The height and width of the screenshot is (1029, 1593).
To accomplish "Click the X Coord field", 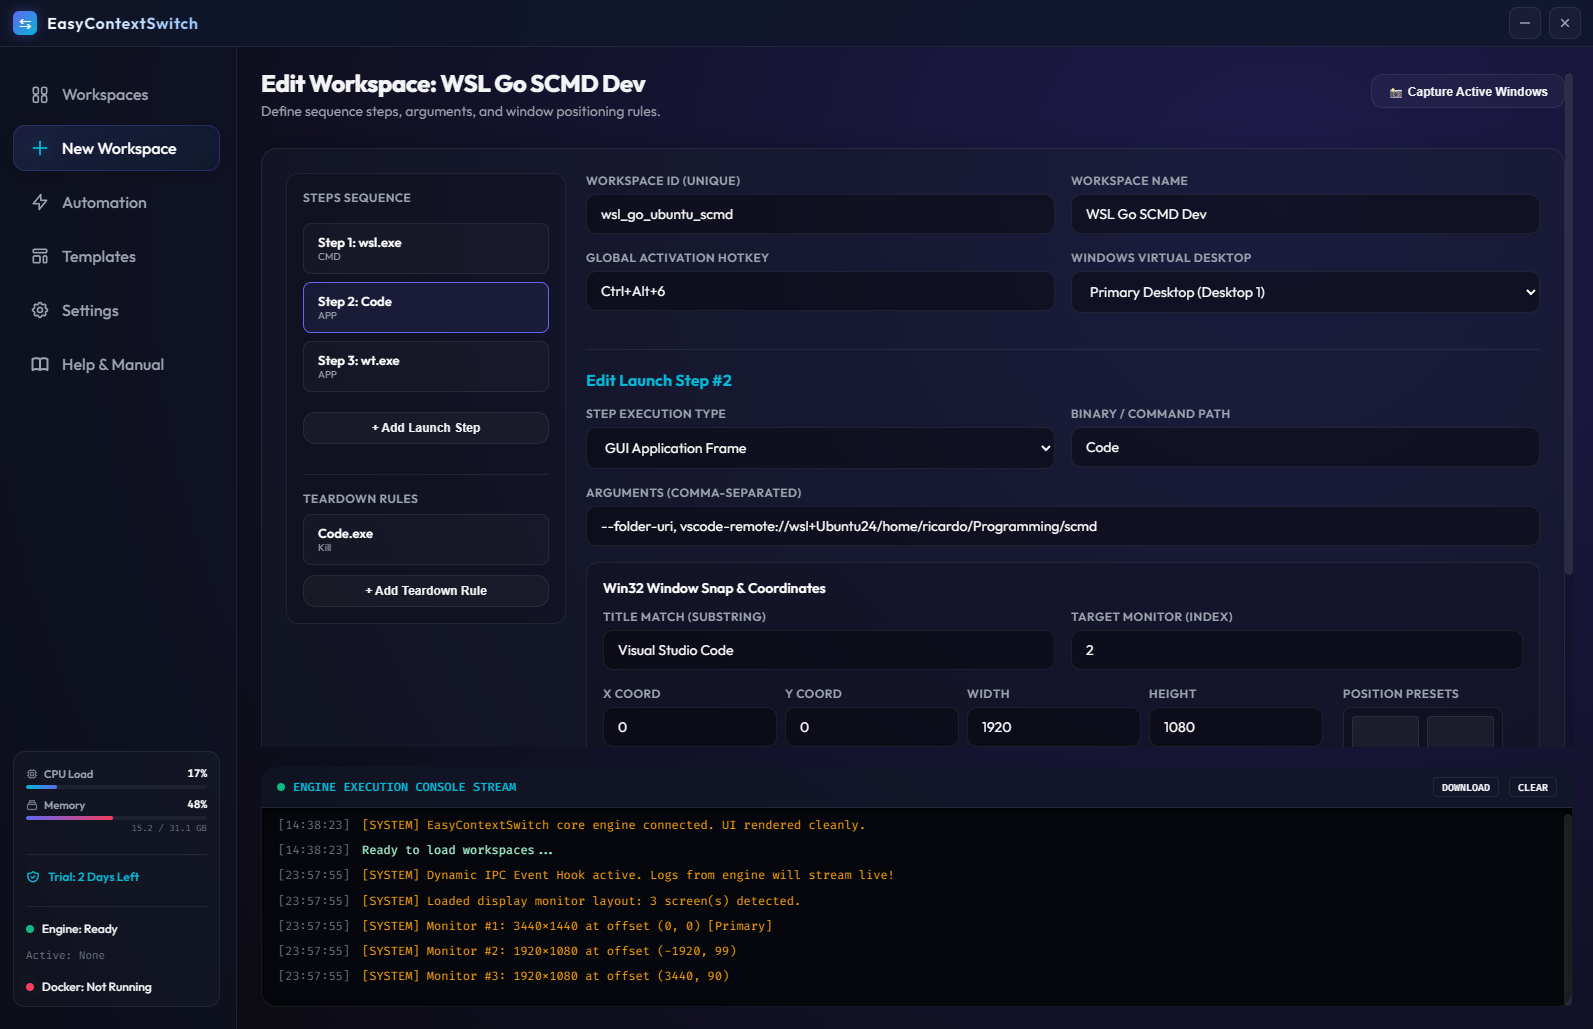I will click(x=690, y=727).
